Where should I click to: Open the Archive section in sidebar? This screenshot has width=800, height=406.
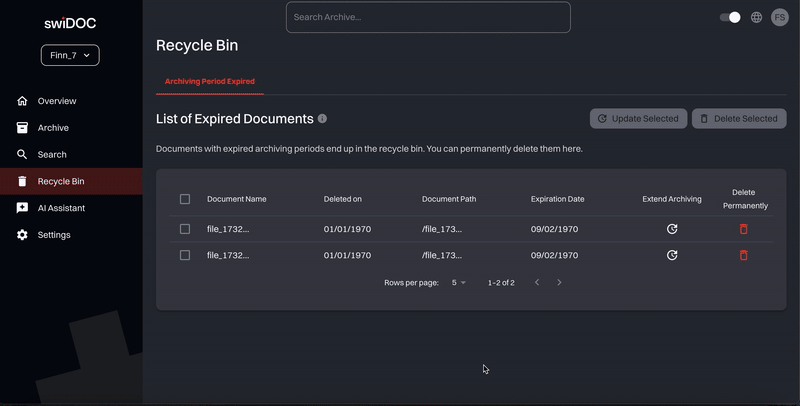point(53,128)
